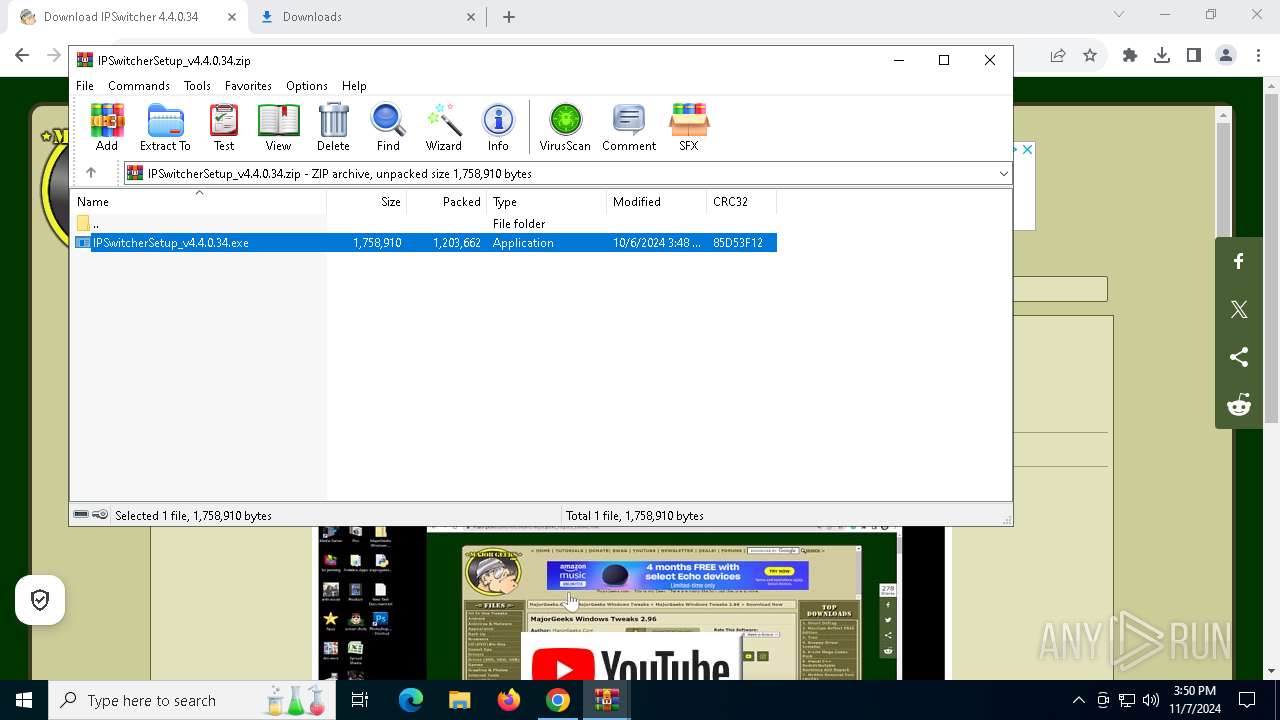1280x720 pixels.
Task: Click the generic share icon on sidebar
Action: coord(1239,357)
